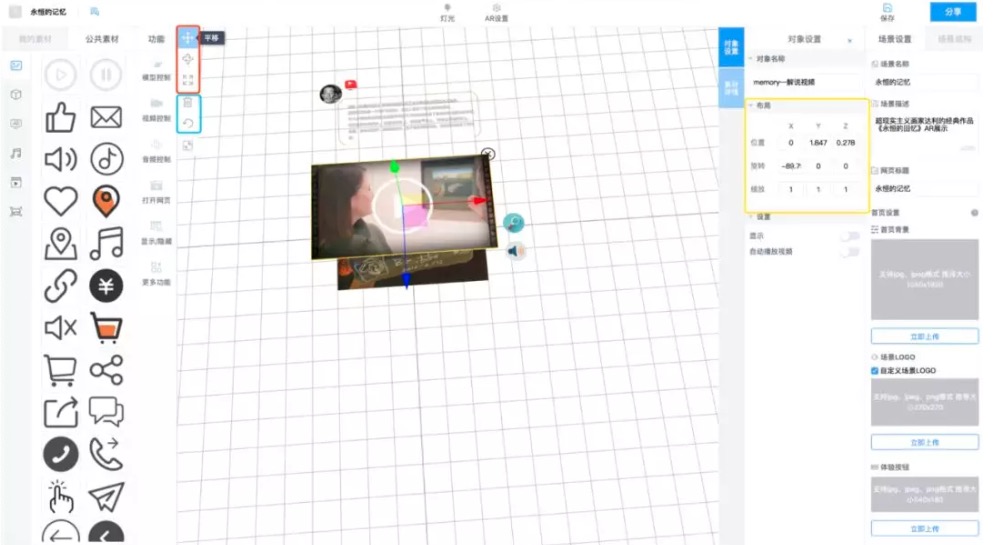The image size is (995, 545).
Task: Switch to 功能 tab
Action: (156, 39)
